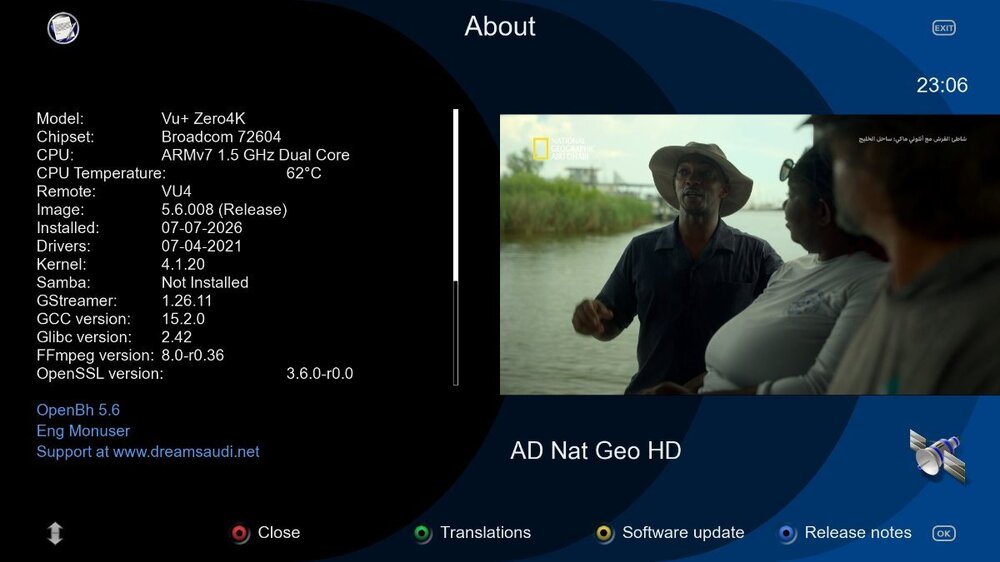Click the National Geographic logo in preview
1000x562 pixels.
point(562,148)
